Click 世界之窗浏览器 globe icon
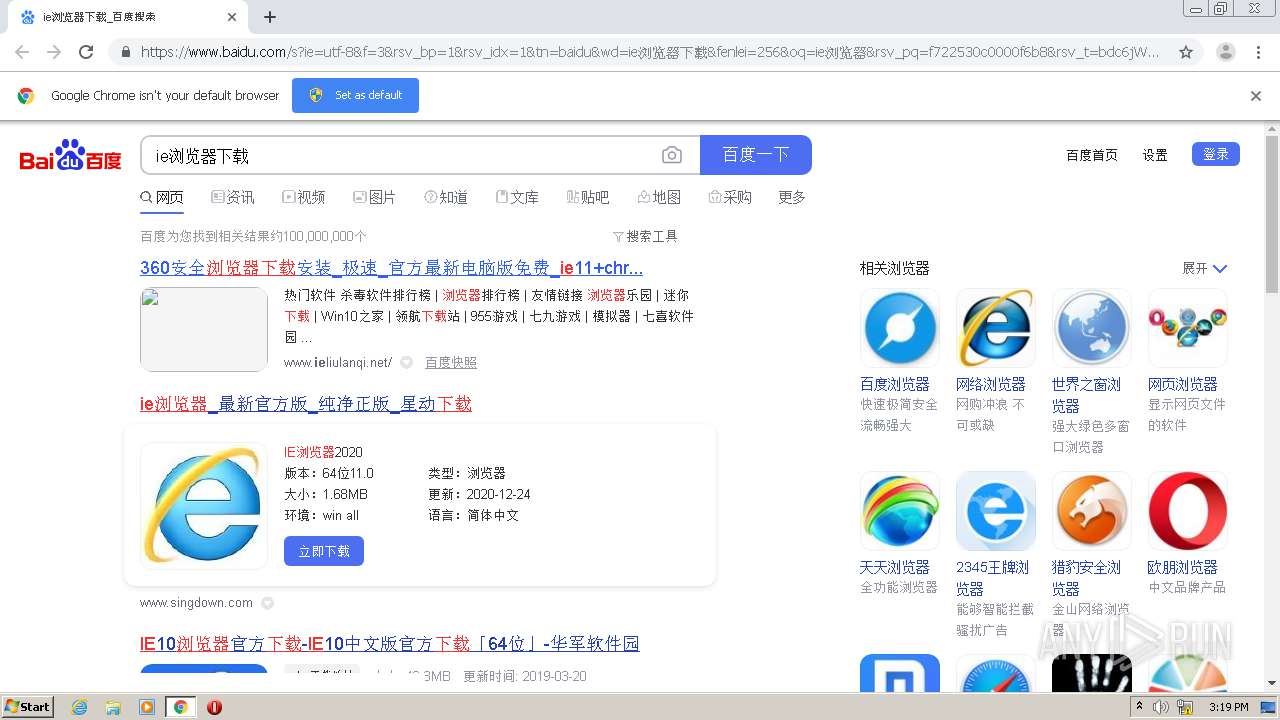The width and height of the screenshot is (1280, 720). tap(1092, 329)
